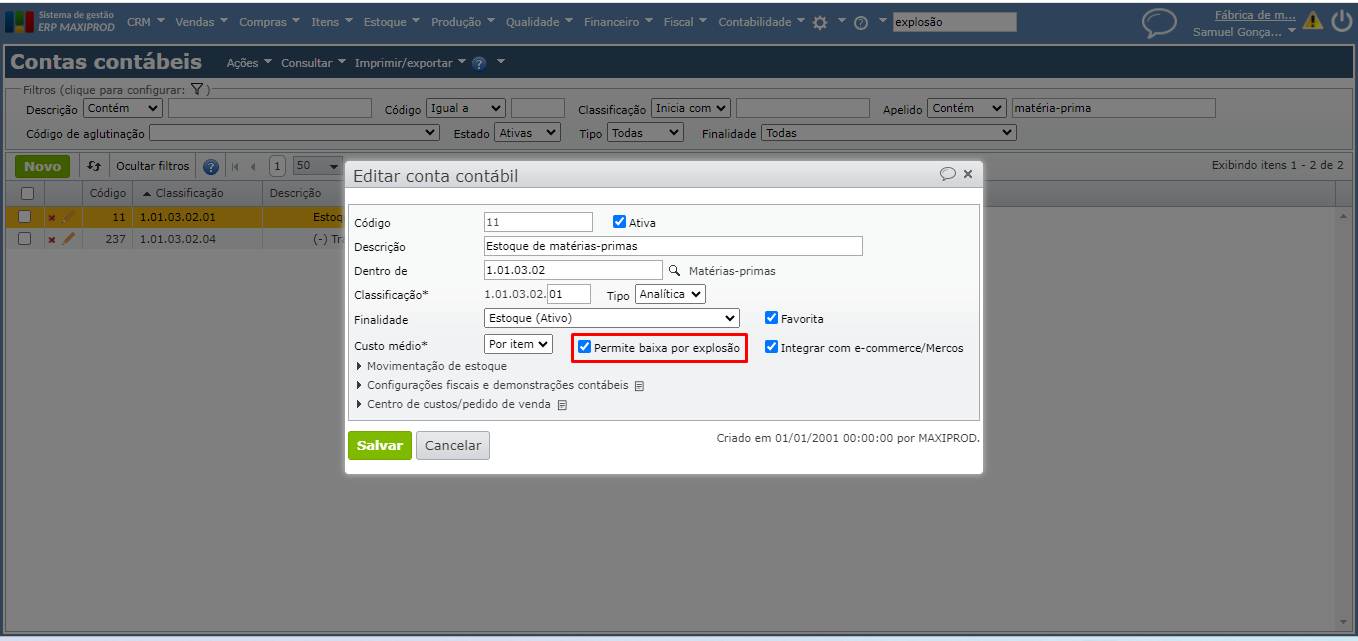The height and width of the screenshot is (641, 1358).
Task: Open the chat speech bubble icon in header
Action: (1159, 23)
